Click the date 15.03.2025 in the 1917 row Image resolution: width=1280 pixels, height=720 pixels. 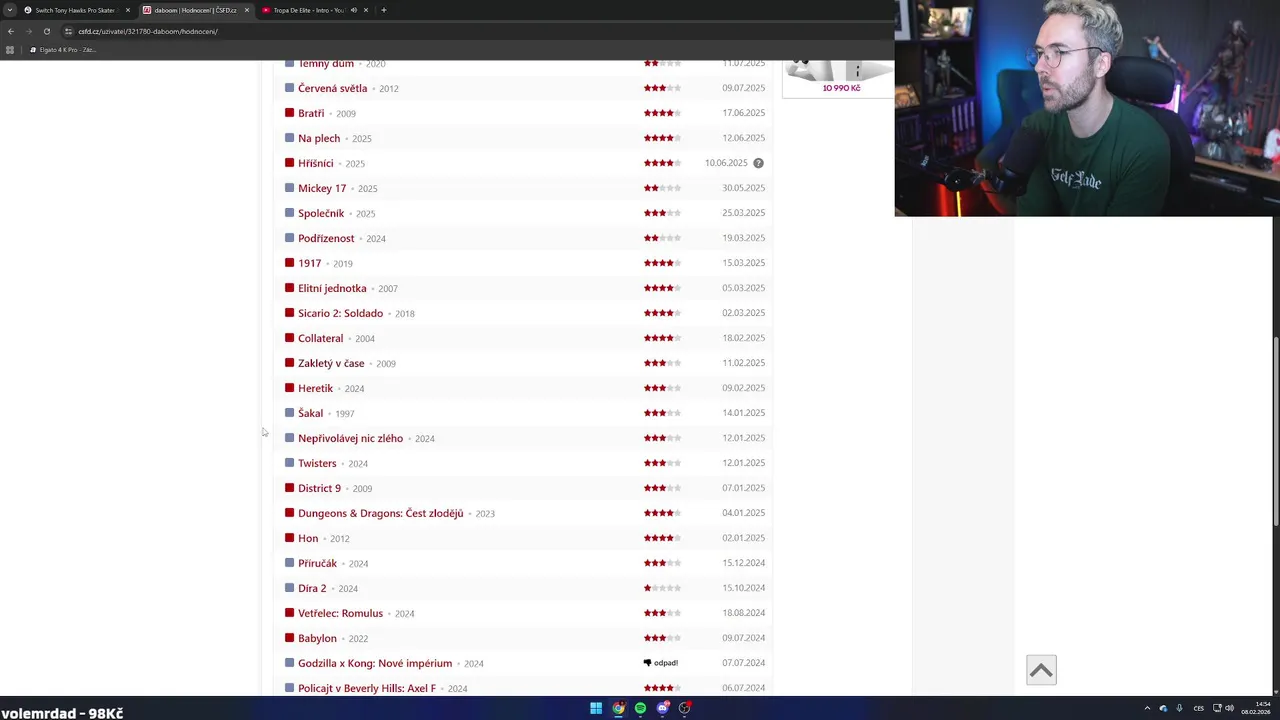tap(743, 263)
